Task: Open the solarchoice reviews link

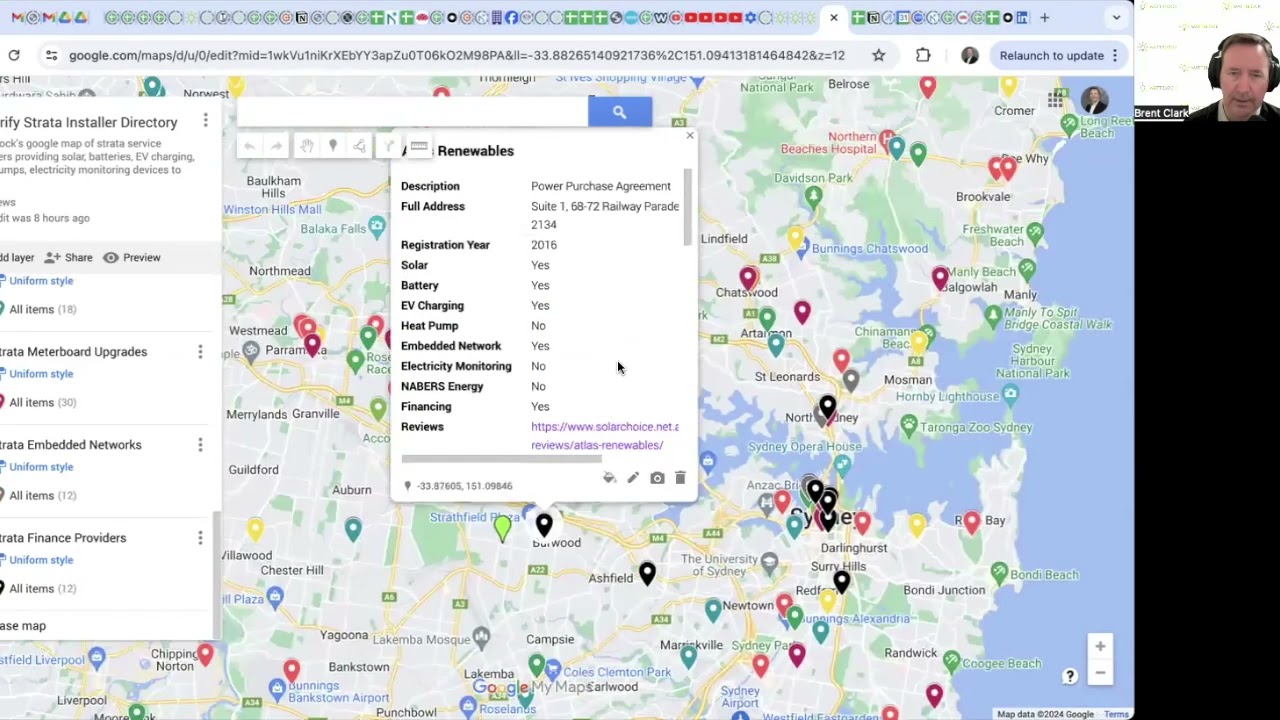Action: 604,436
